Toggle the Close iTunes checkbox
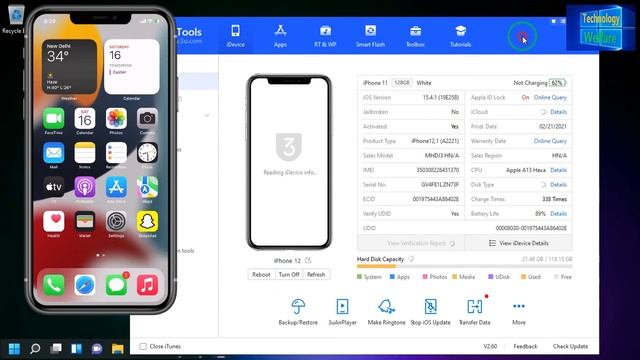Image resolution: width=640 pixels, height=360 pixels. click(x=143, y=346)
